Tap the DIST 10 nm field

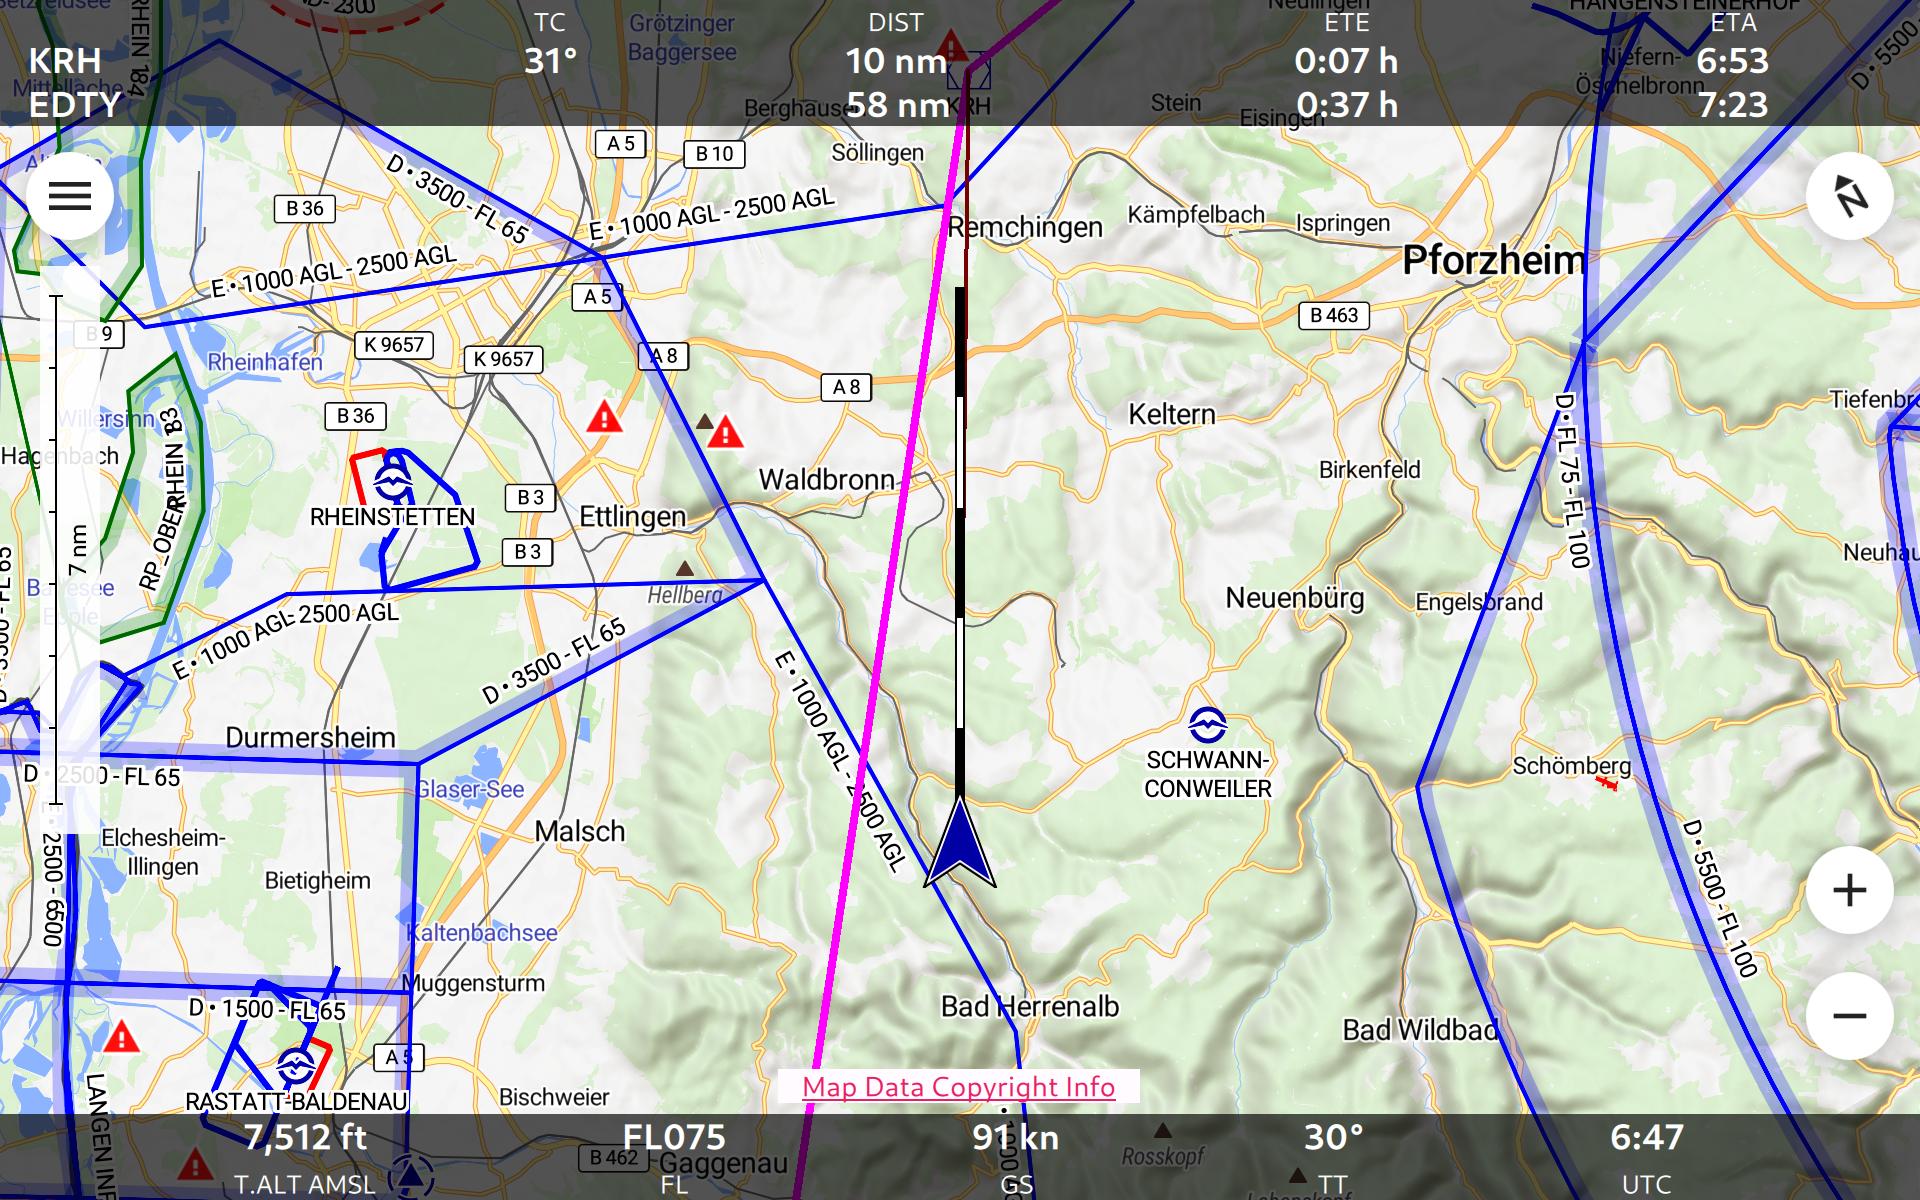(896, 46)
